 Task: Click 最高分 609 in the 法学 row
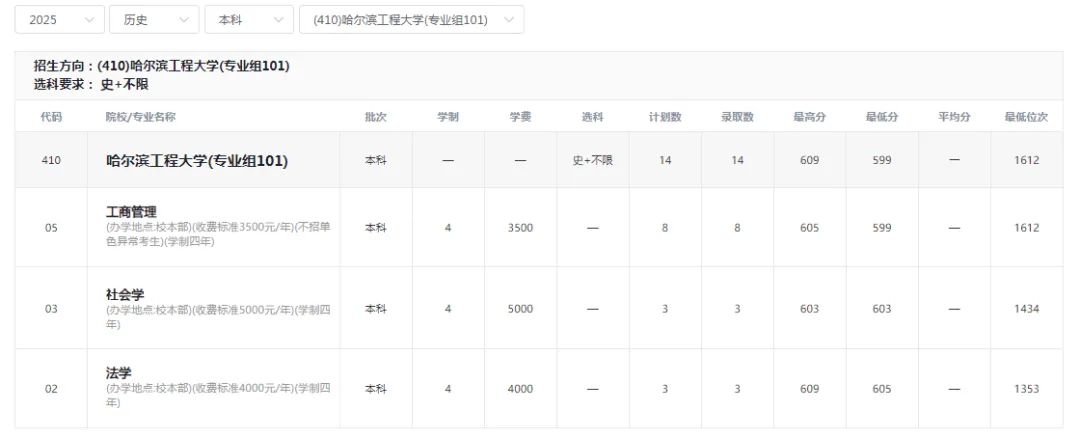tap(810, 389)
